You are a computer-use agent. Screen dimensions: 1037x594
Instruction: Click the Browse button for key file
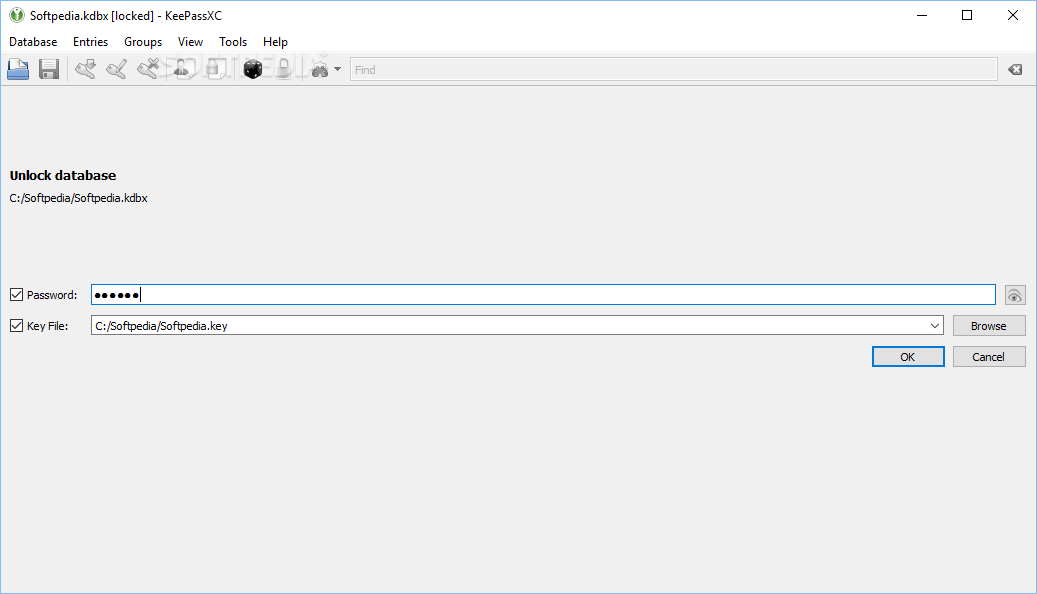click(x=989, y=325)
